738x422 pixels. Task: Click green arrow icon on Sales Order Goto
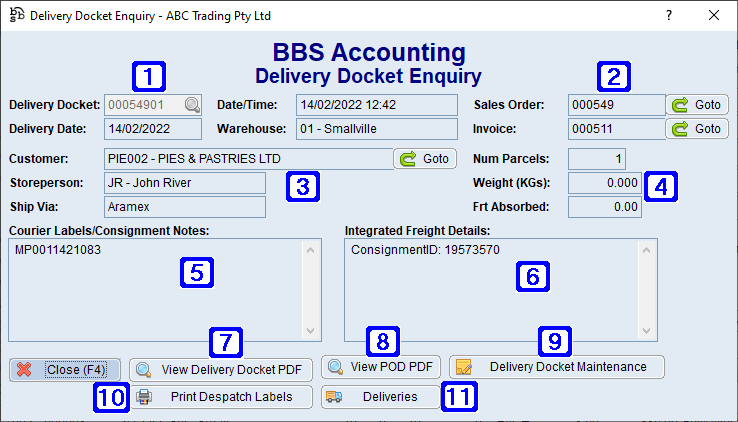pos(680,105)
